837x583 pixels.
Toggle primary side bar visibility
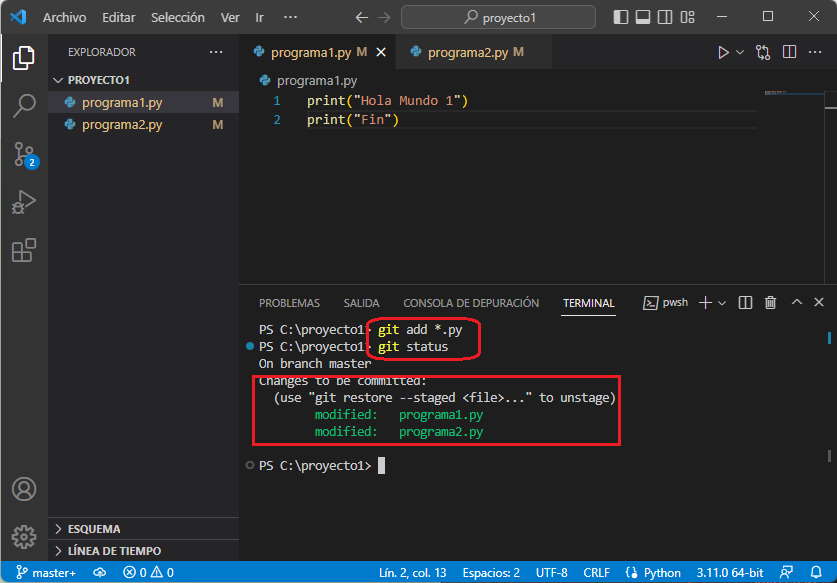[621, 18]
